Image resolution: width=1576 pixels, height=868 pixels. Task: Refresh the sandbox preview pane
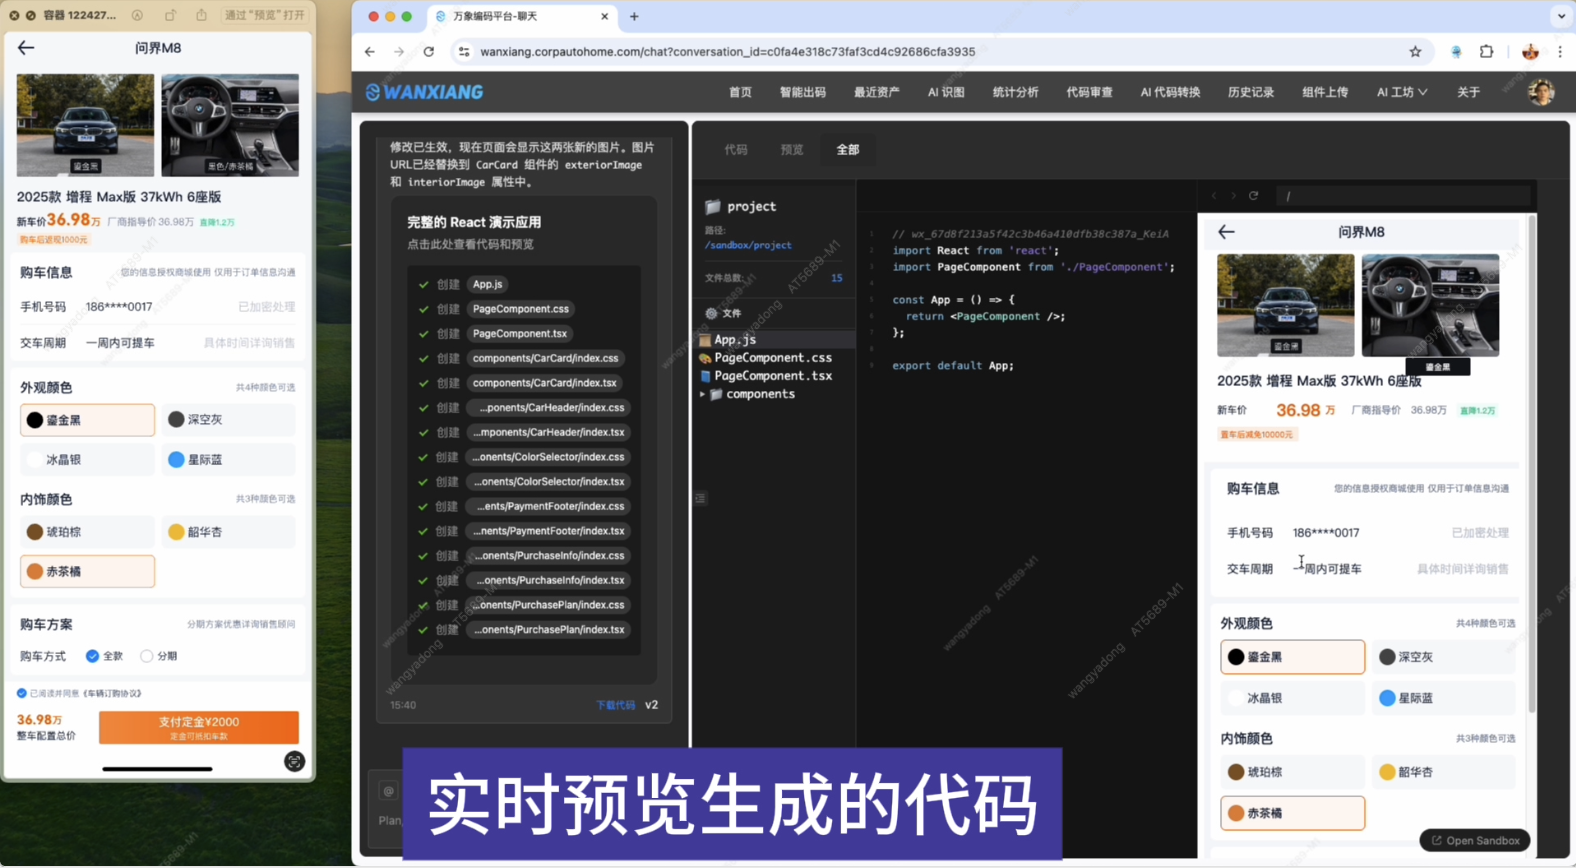pyautogui.click(x=1253, y=196)
